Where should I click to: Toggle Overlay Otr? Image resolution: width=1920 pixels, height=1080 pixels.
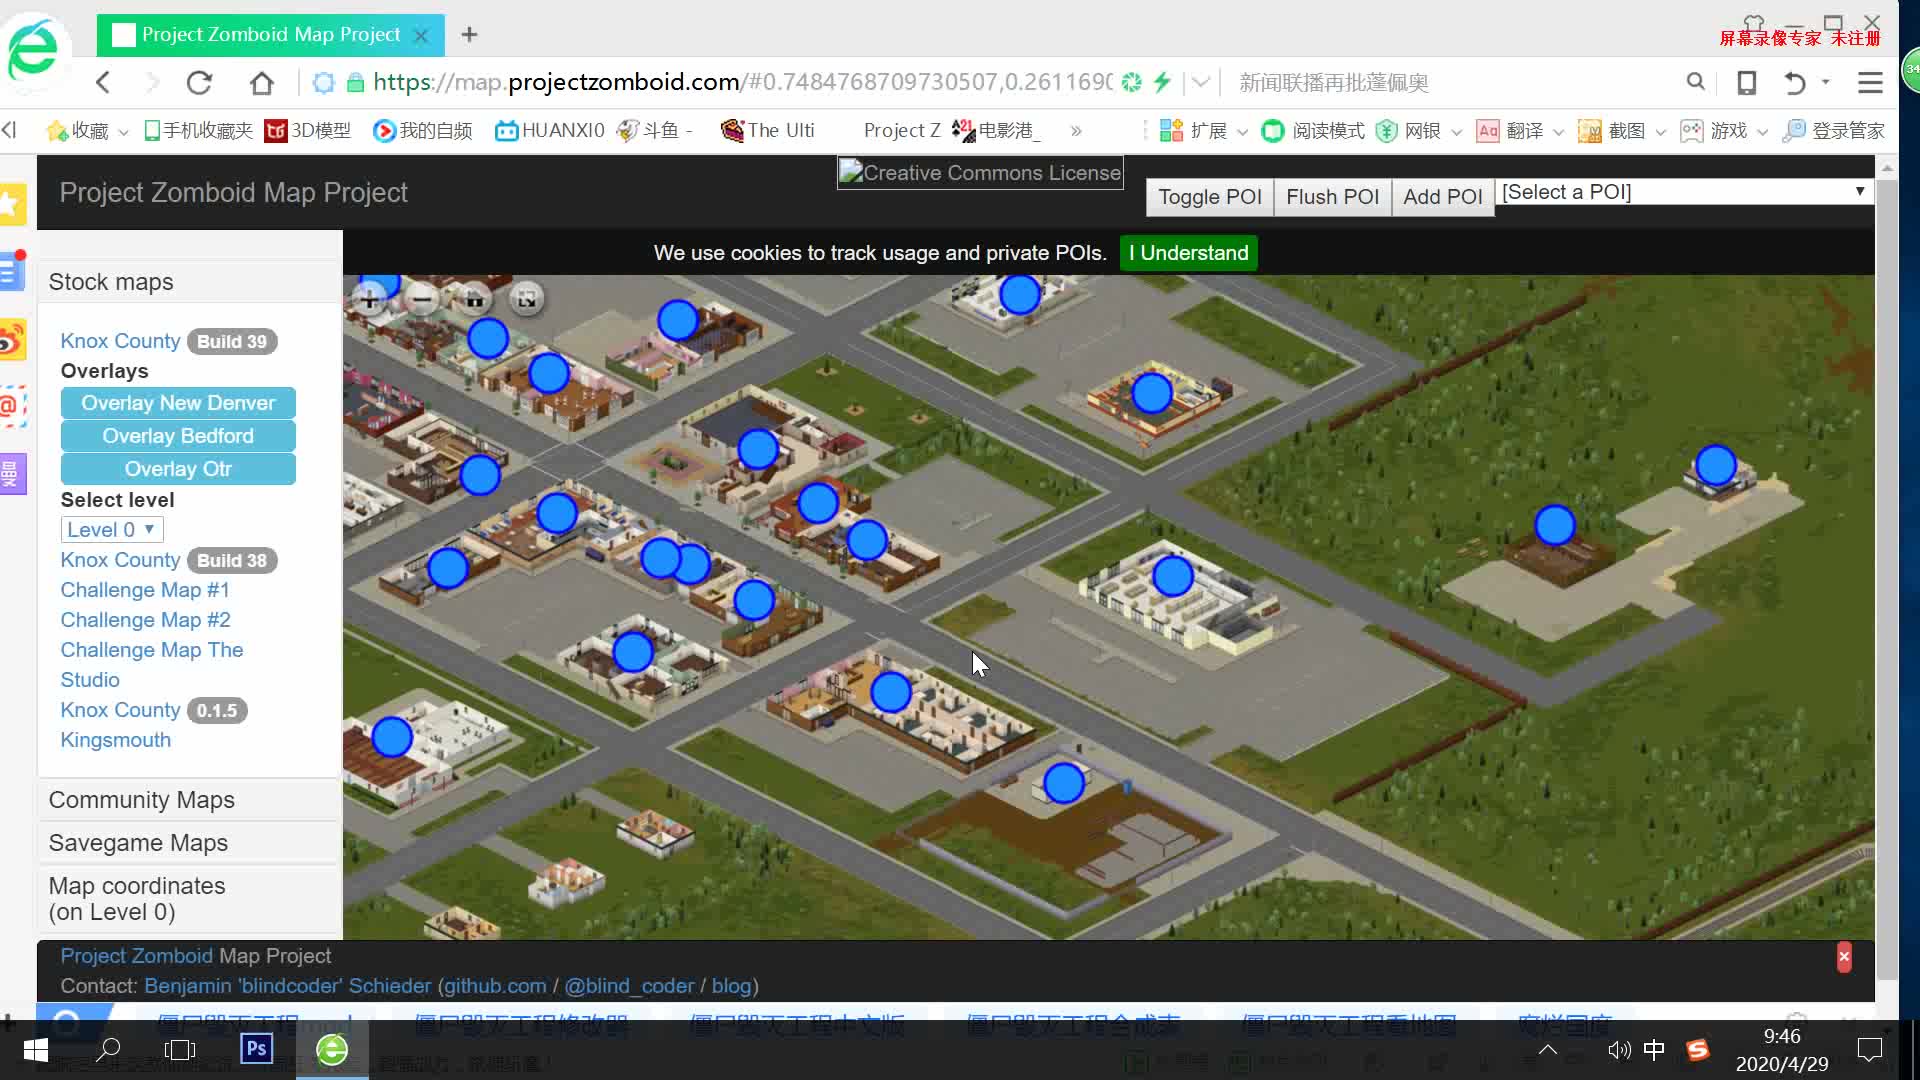pyautogui.click(x=178, y=469)
